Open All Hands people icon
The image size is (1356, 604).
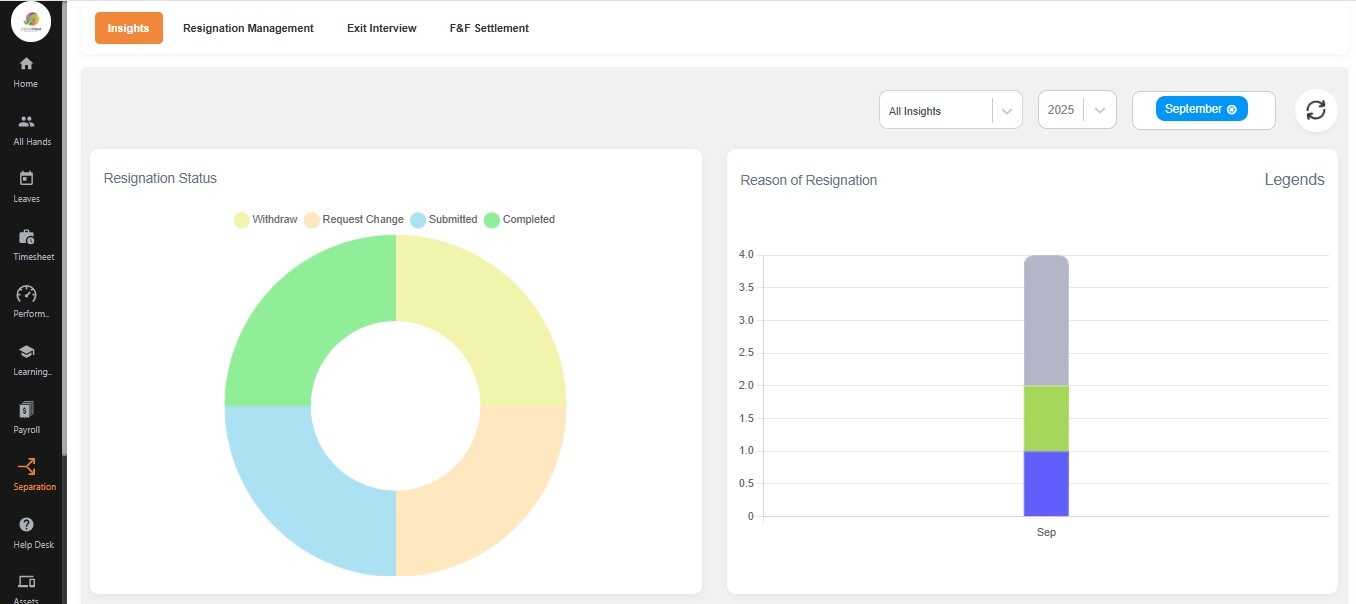(26, 122)
